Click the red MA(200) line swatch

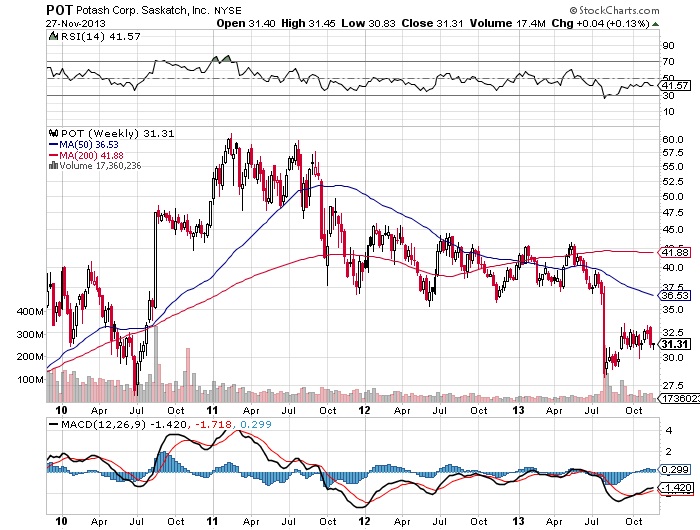(53, 155)
